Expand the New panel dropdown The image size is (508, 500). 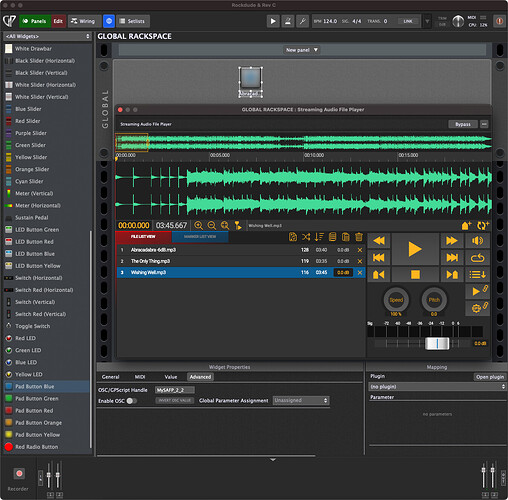302,50
